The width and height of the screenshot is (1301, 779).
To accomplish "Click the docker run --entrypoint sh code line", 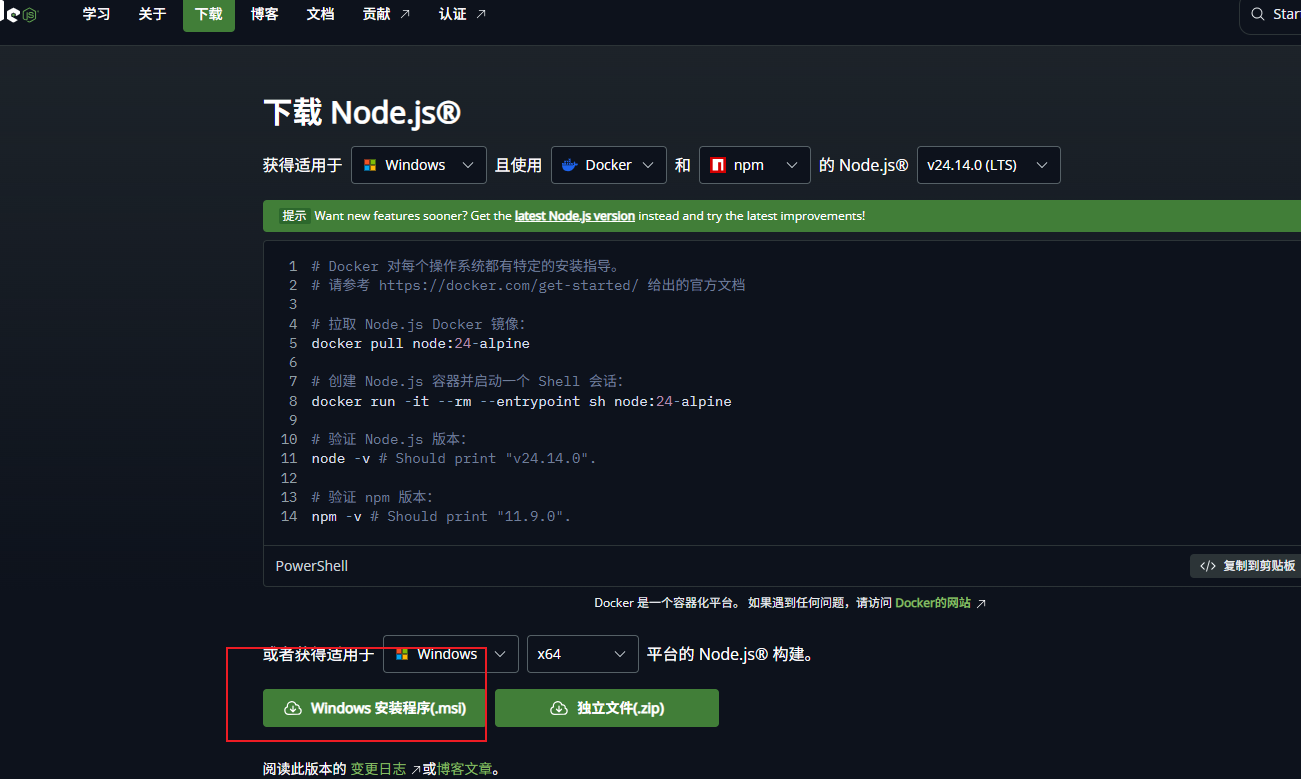I will pos(521,401).
